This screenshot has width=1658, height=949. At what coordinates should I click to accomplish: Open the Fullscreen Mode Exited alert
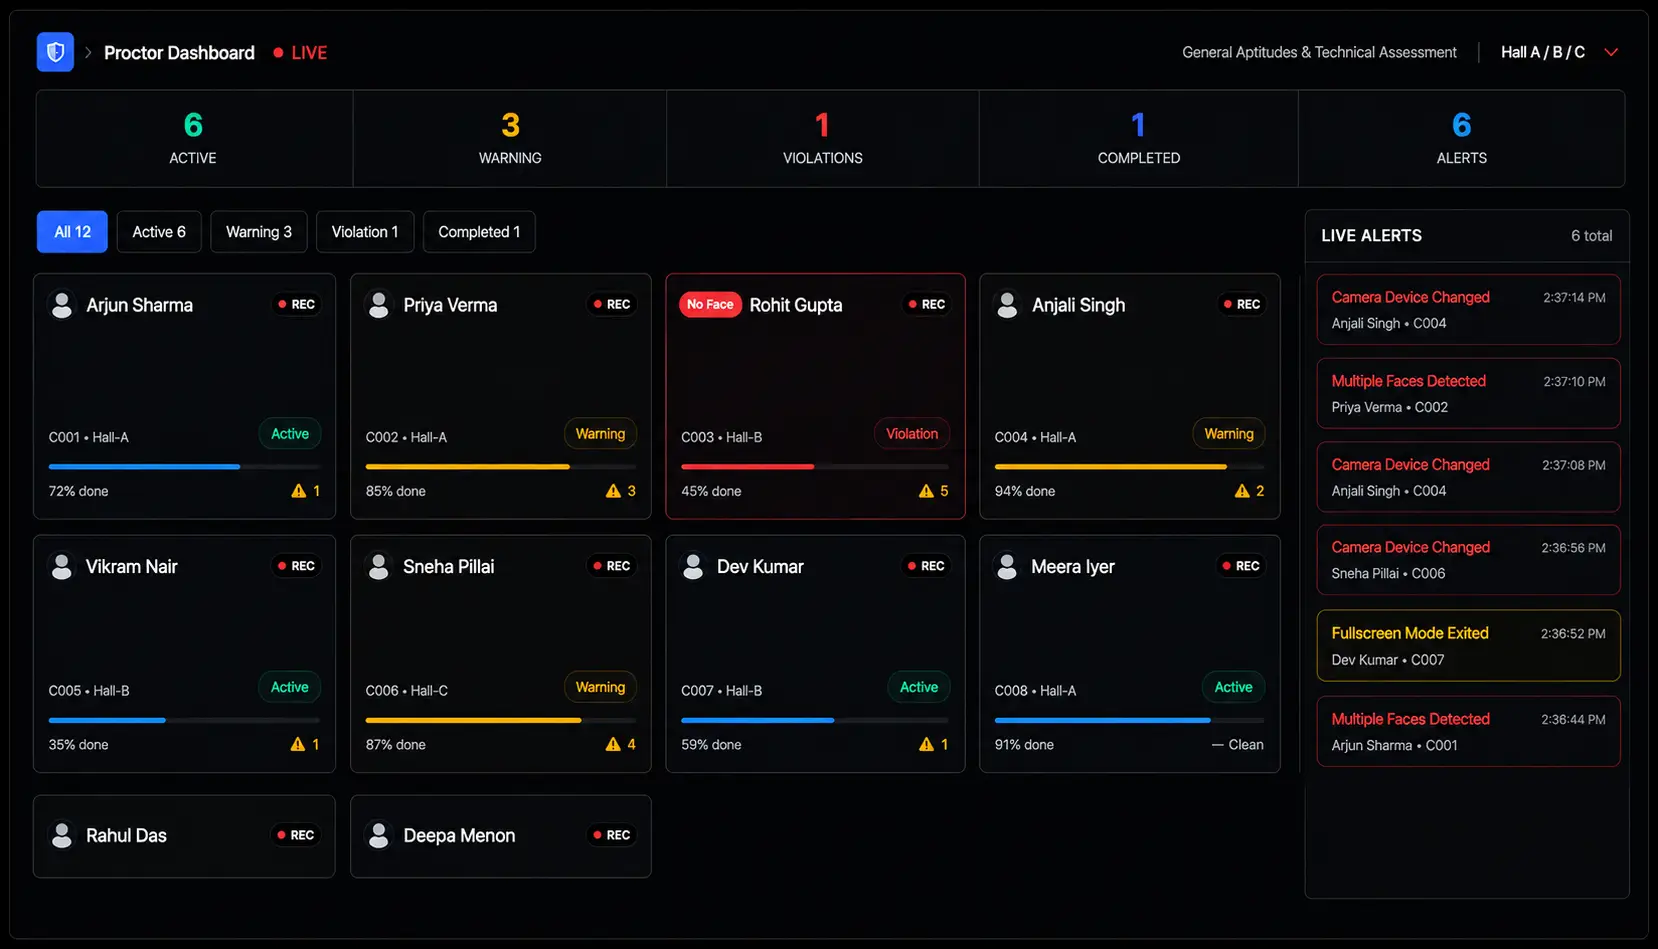(1468, 646)
